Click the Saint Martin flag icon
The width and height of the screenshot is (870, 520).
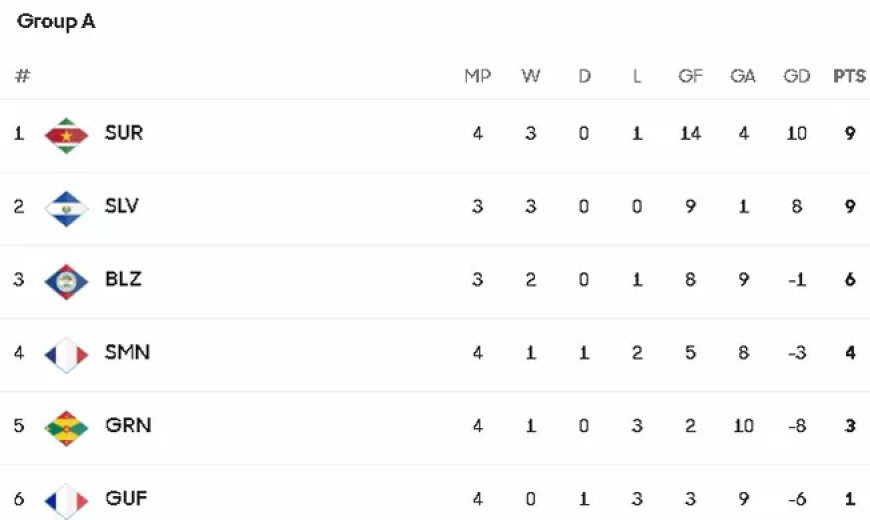click(x=66, y=354)
